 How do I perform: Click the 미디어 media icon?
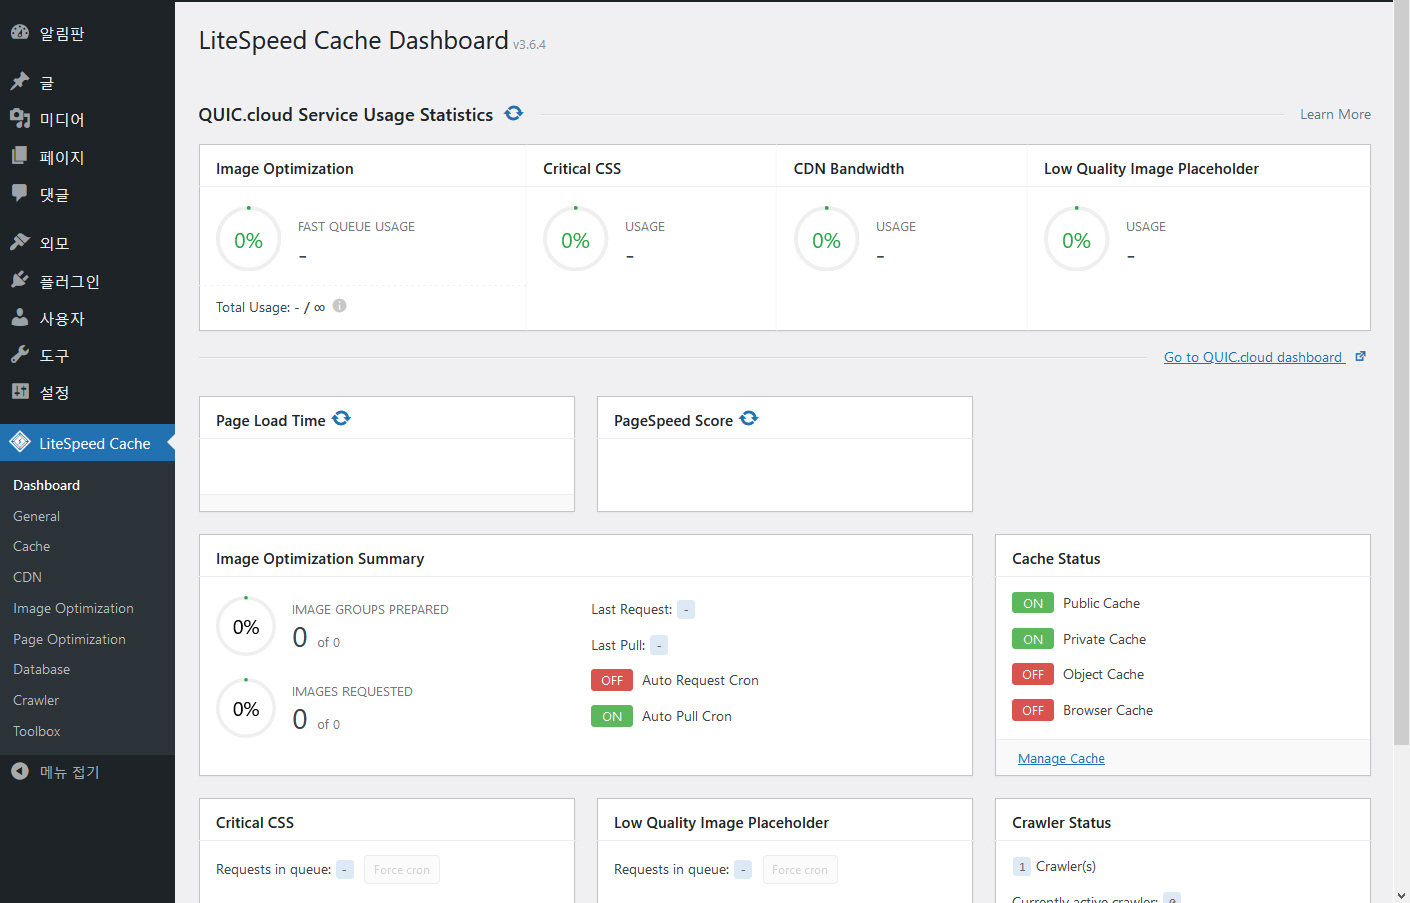pyautogui.click(x=20, y=119)
